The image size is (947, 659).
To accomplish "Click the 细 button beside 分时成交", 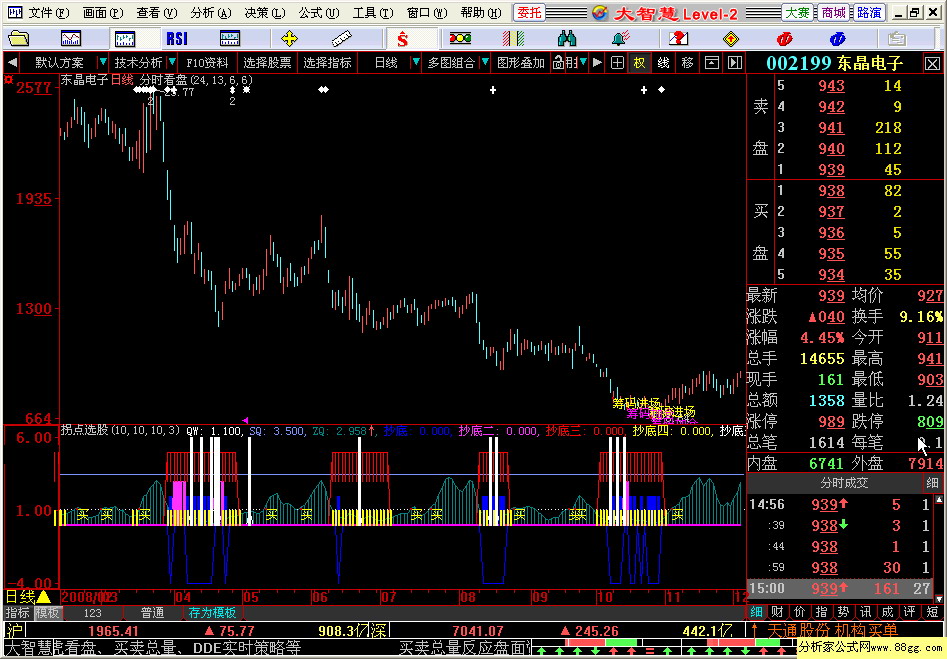I will pyautogui.click(x=932, y=482).
